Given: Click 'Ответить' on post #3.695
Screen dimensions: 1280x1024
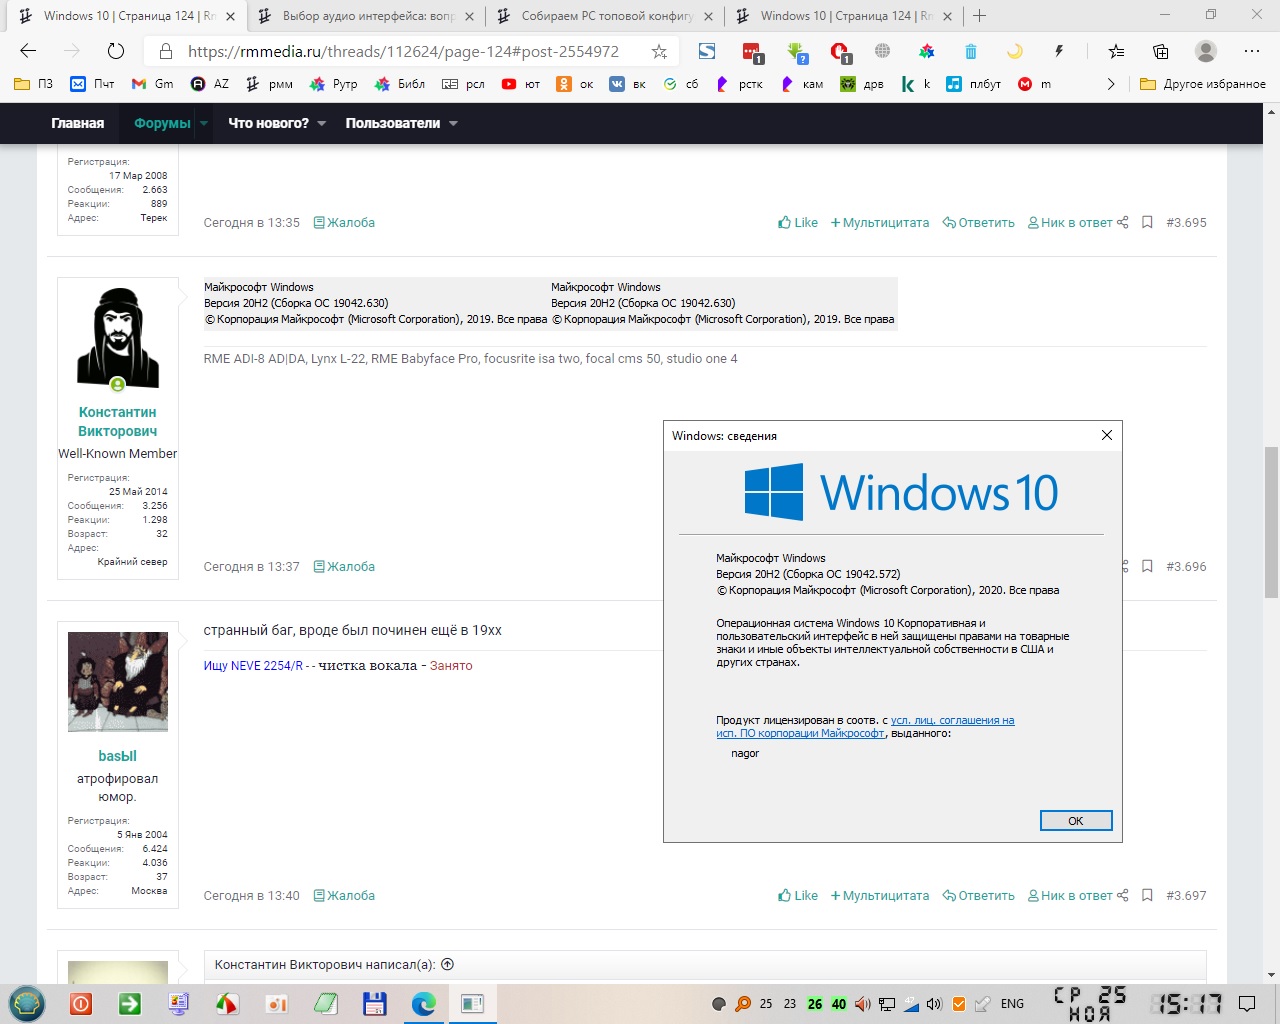Looking at the screenshot, I should pyautogui.click(x=979, y=222).
